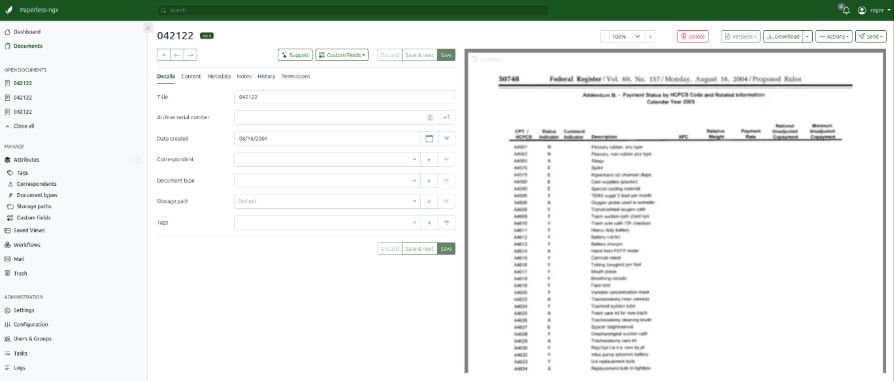894x381 pixels.
Task: Click the top Discard button
Action: pos(389,55)
